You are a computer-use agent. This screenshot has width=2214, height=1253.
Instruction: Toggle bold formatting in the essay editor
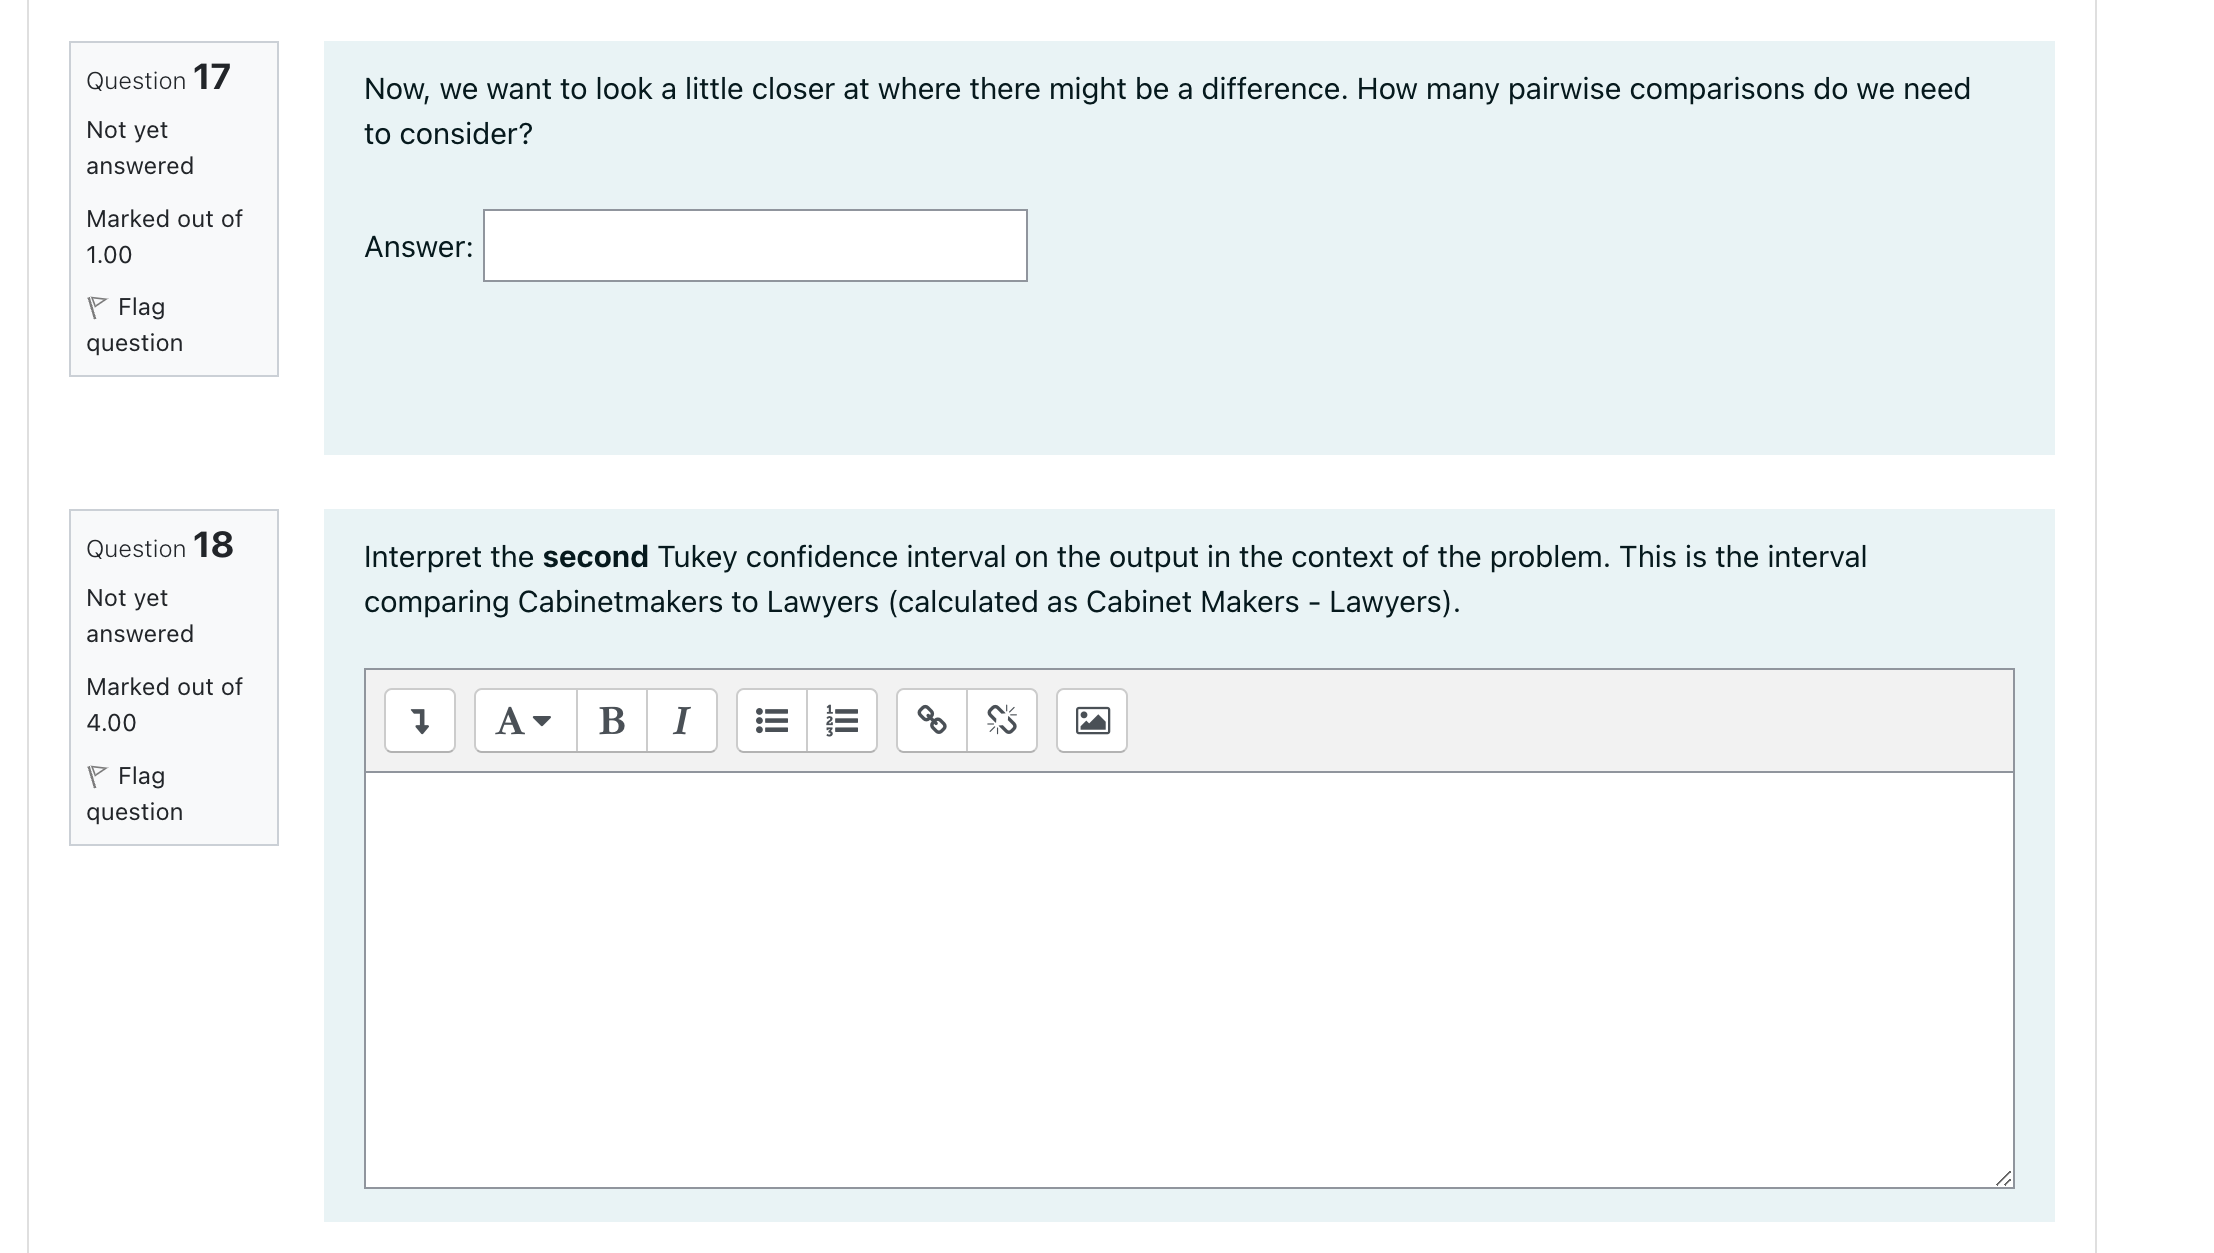tap(612, 720)
